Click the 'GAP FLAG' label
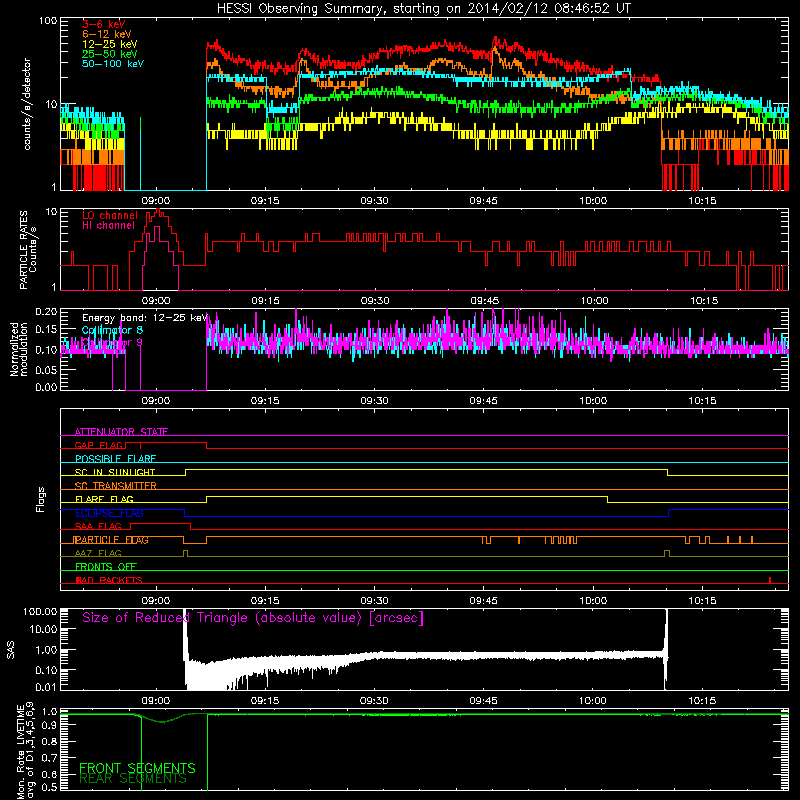The image size is (800, 800). click(99, 445)
